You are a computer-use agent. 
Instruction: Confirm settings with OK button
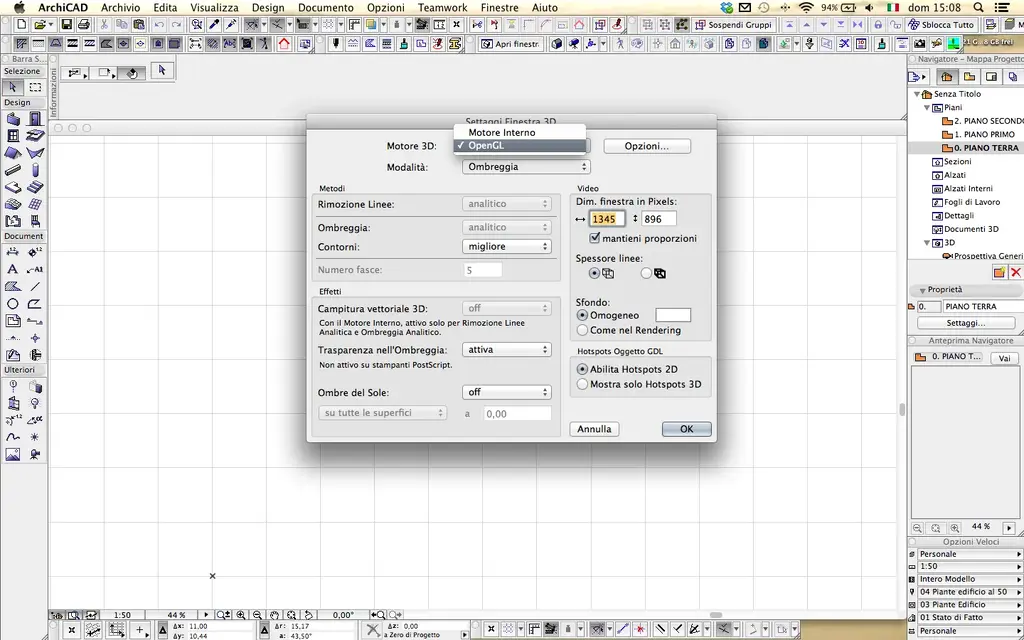(686, 428)
